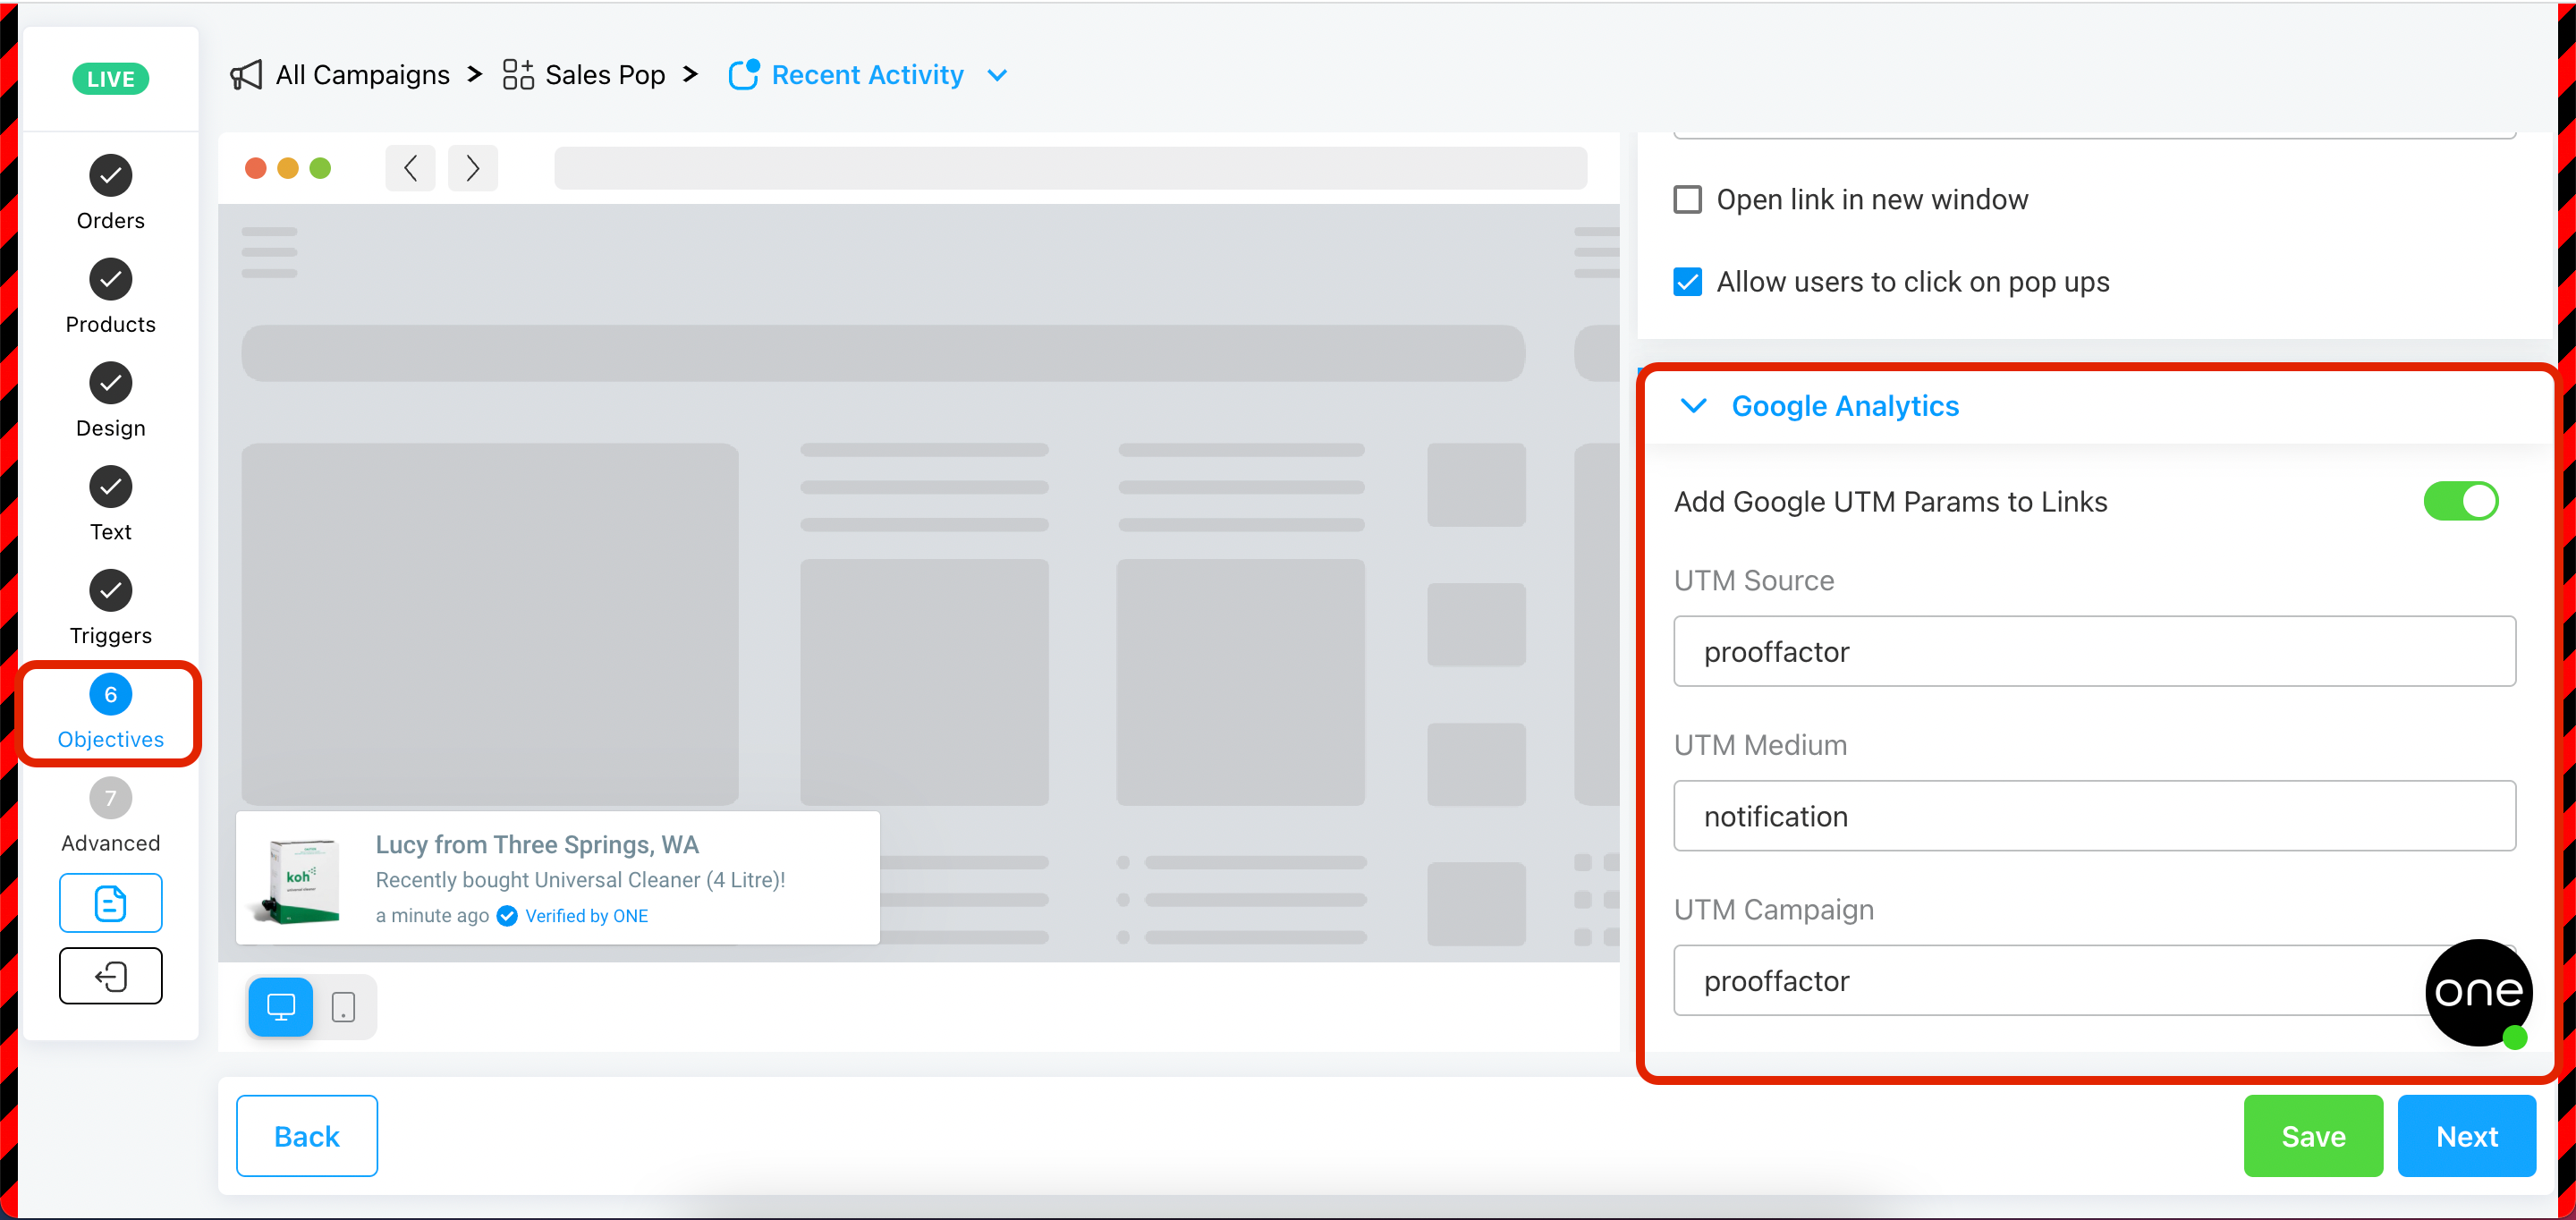Click the Orders step label
2576x1220 pixels.
(110, 221)
